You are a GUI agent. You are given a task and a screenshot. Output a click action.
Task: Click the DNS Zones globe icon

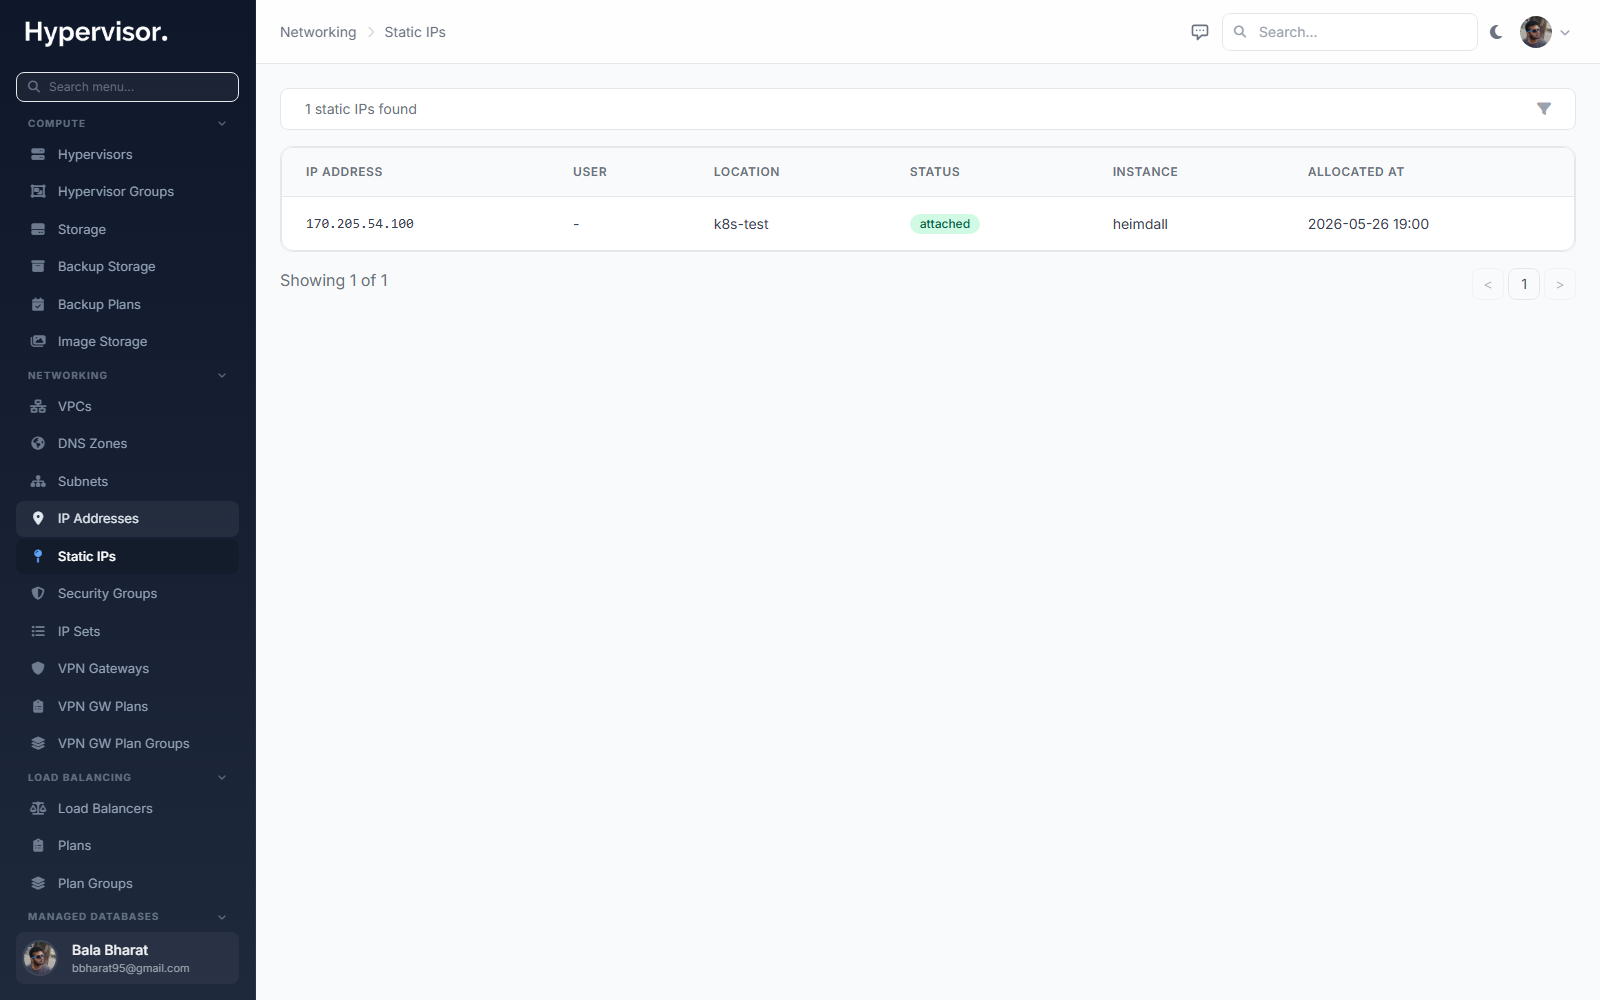[38, 443]
